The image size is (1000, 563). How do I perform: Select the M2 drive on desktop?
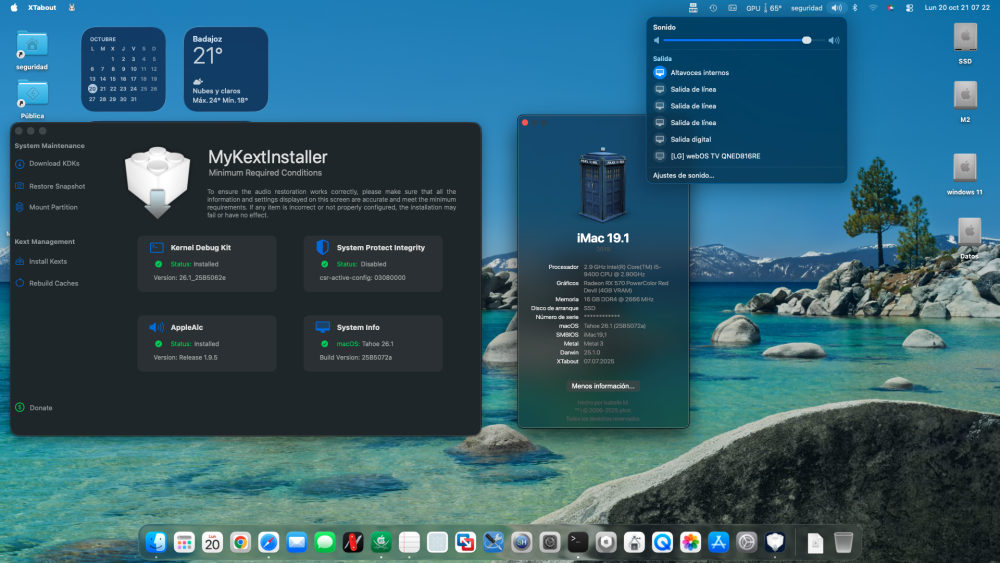point(965,101)
